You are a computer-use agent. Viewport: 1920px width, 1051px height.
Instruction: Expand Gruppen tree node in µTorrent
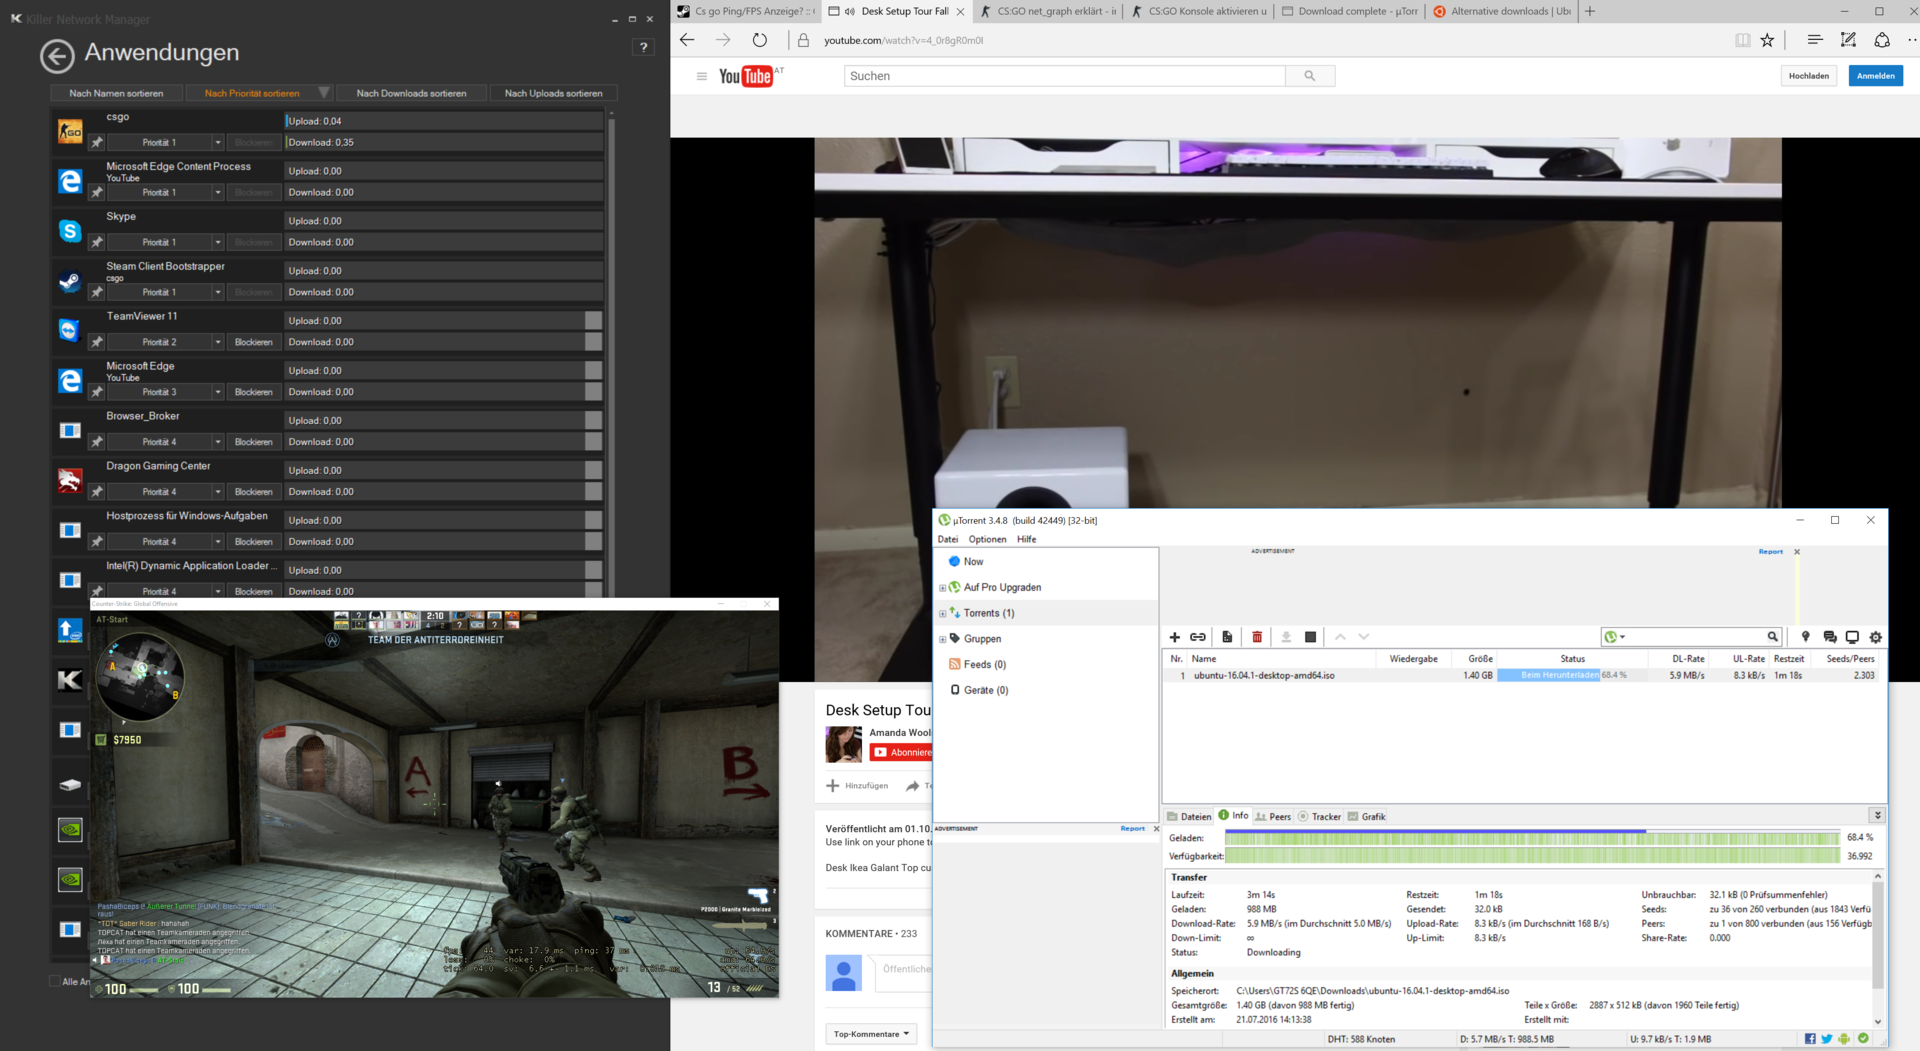point(942,639)
